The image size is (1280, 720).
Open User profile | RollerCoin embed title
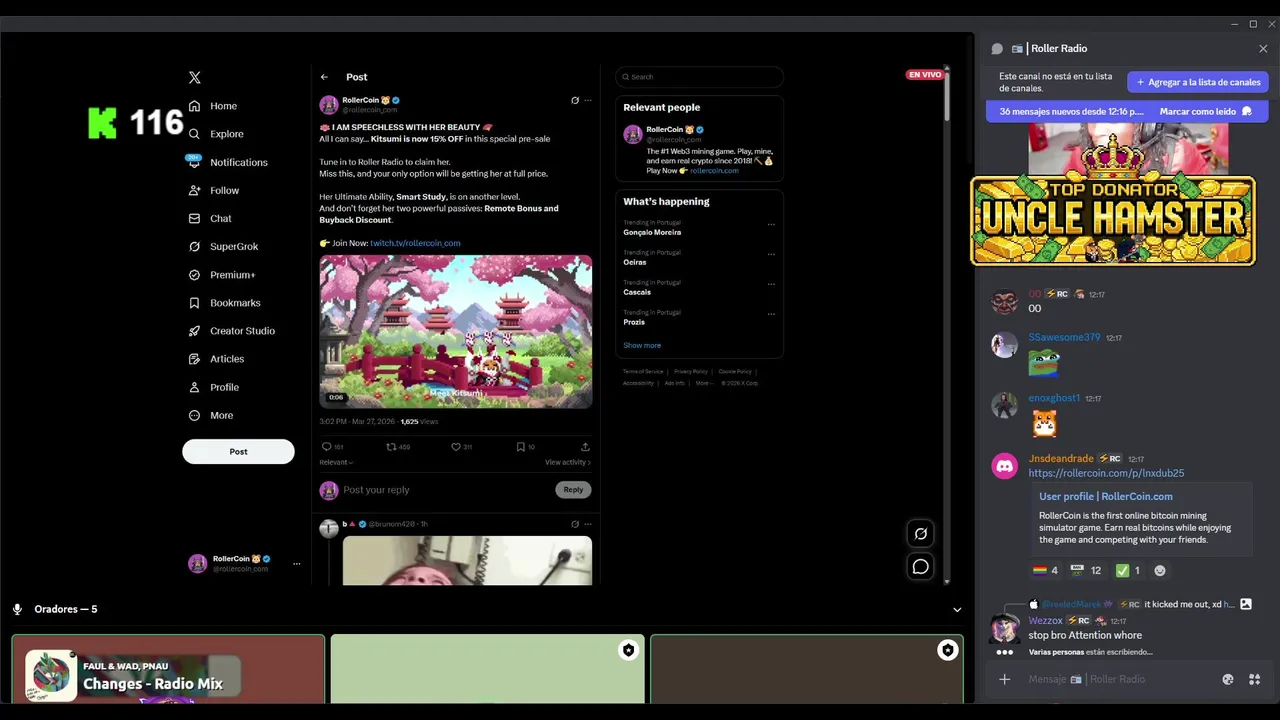(x=1106, y=496)
